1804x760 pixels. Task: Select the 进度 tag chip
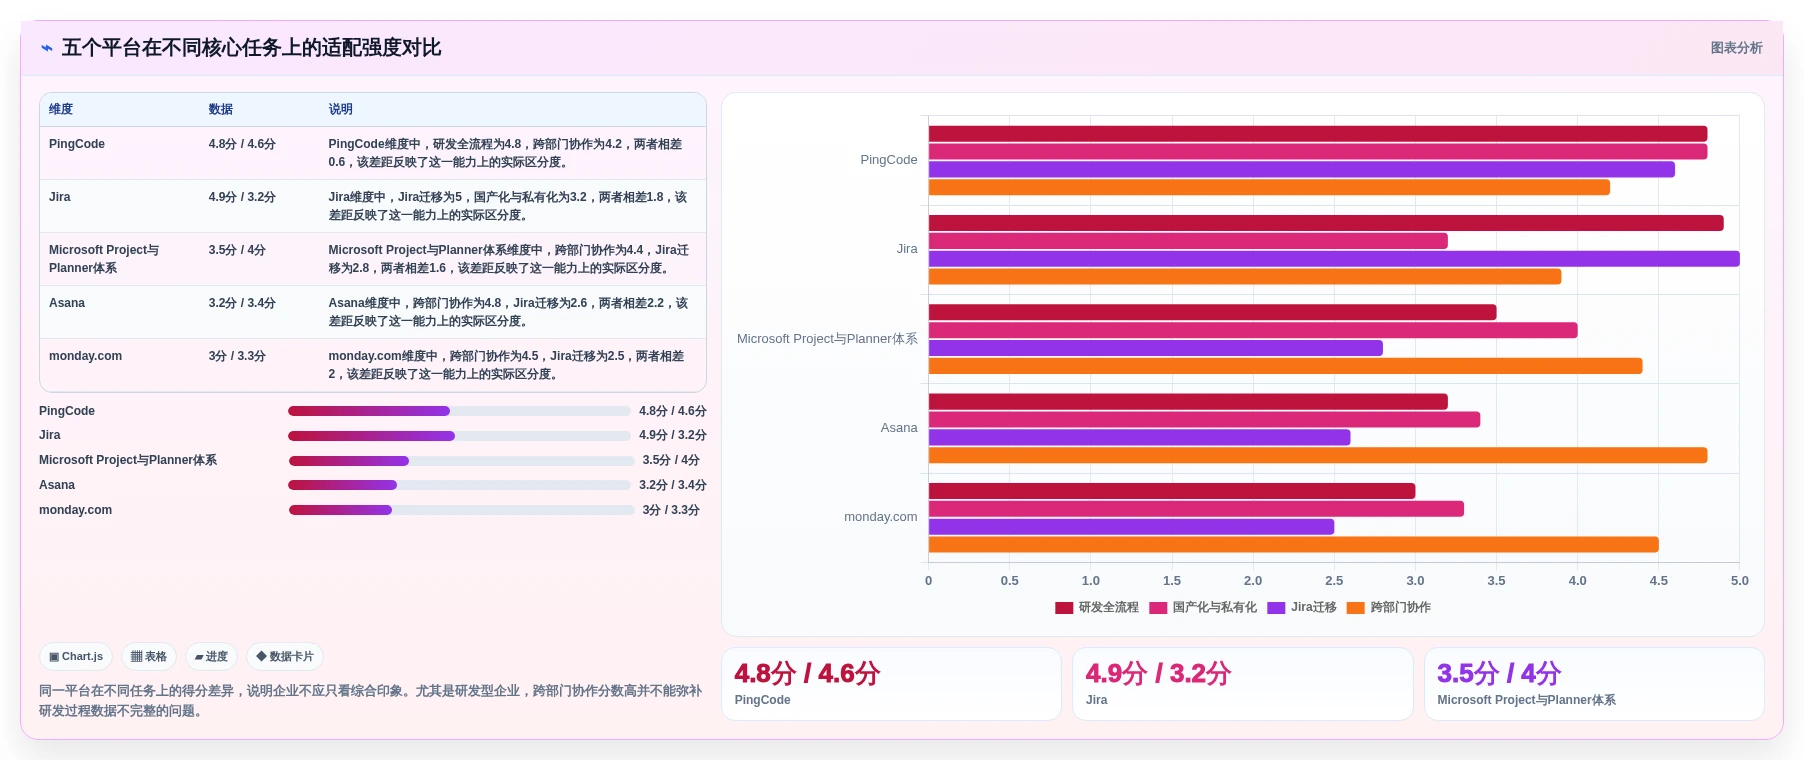coord(211,657)
